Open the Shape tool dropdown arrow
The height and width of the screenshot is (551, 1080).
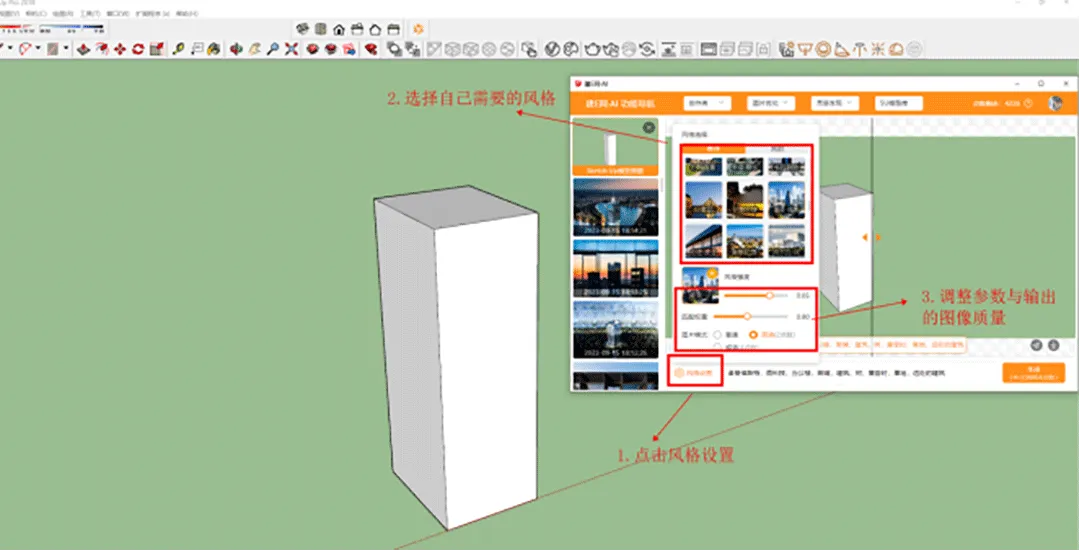66,48
